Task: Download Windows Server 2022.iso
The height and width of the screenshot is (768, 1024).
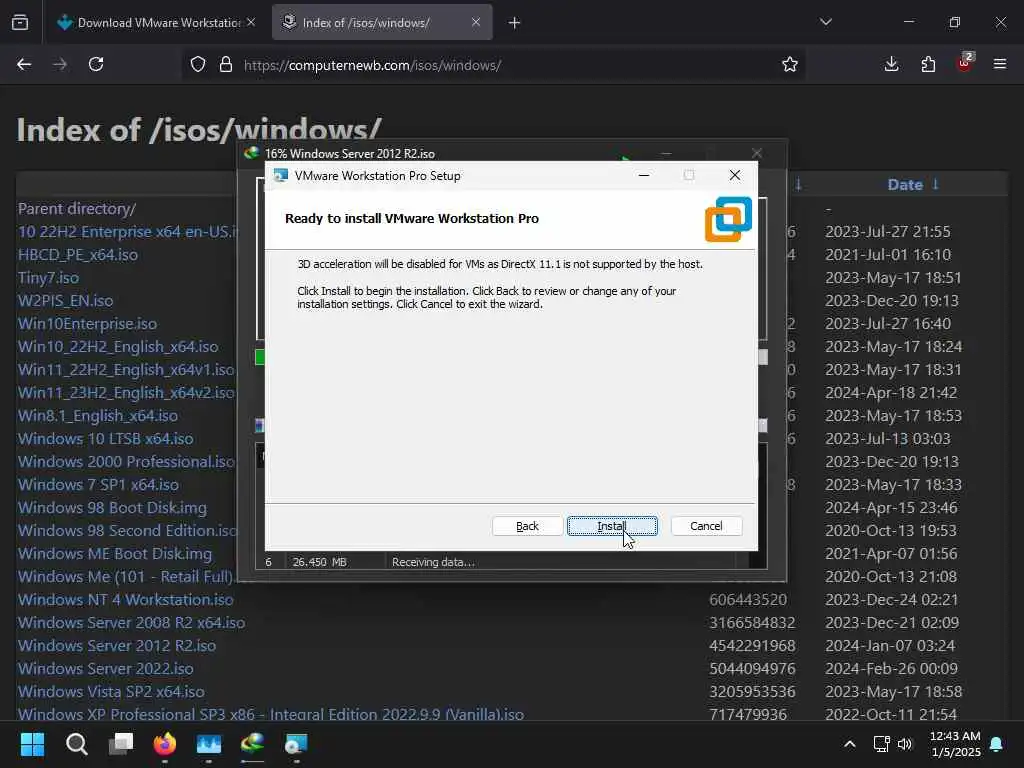Action: tap(106, 669)
